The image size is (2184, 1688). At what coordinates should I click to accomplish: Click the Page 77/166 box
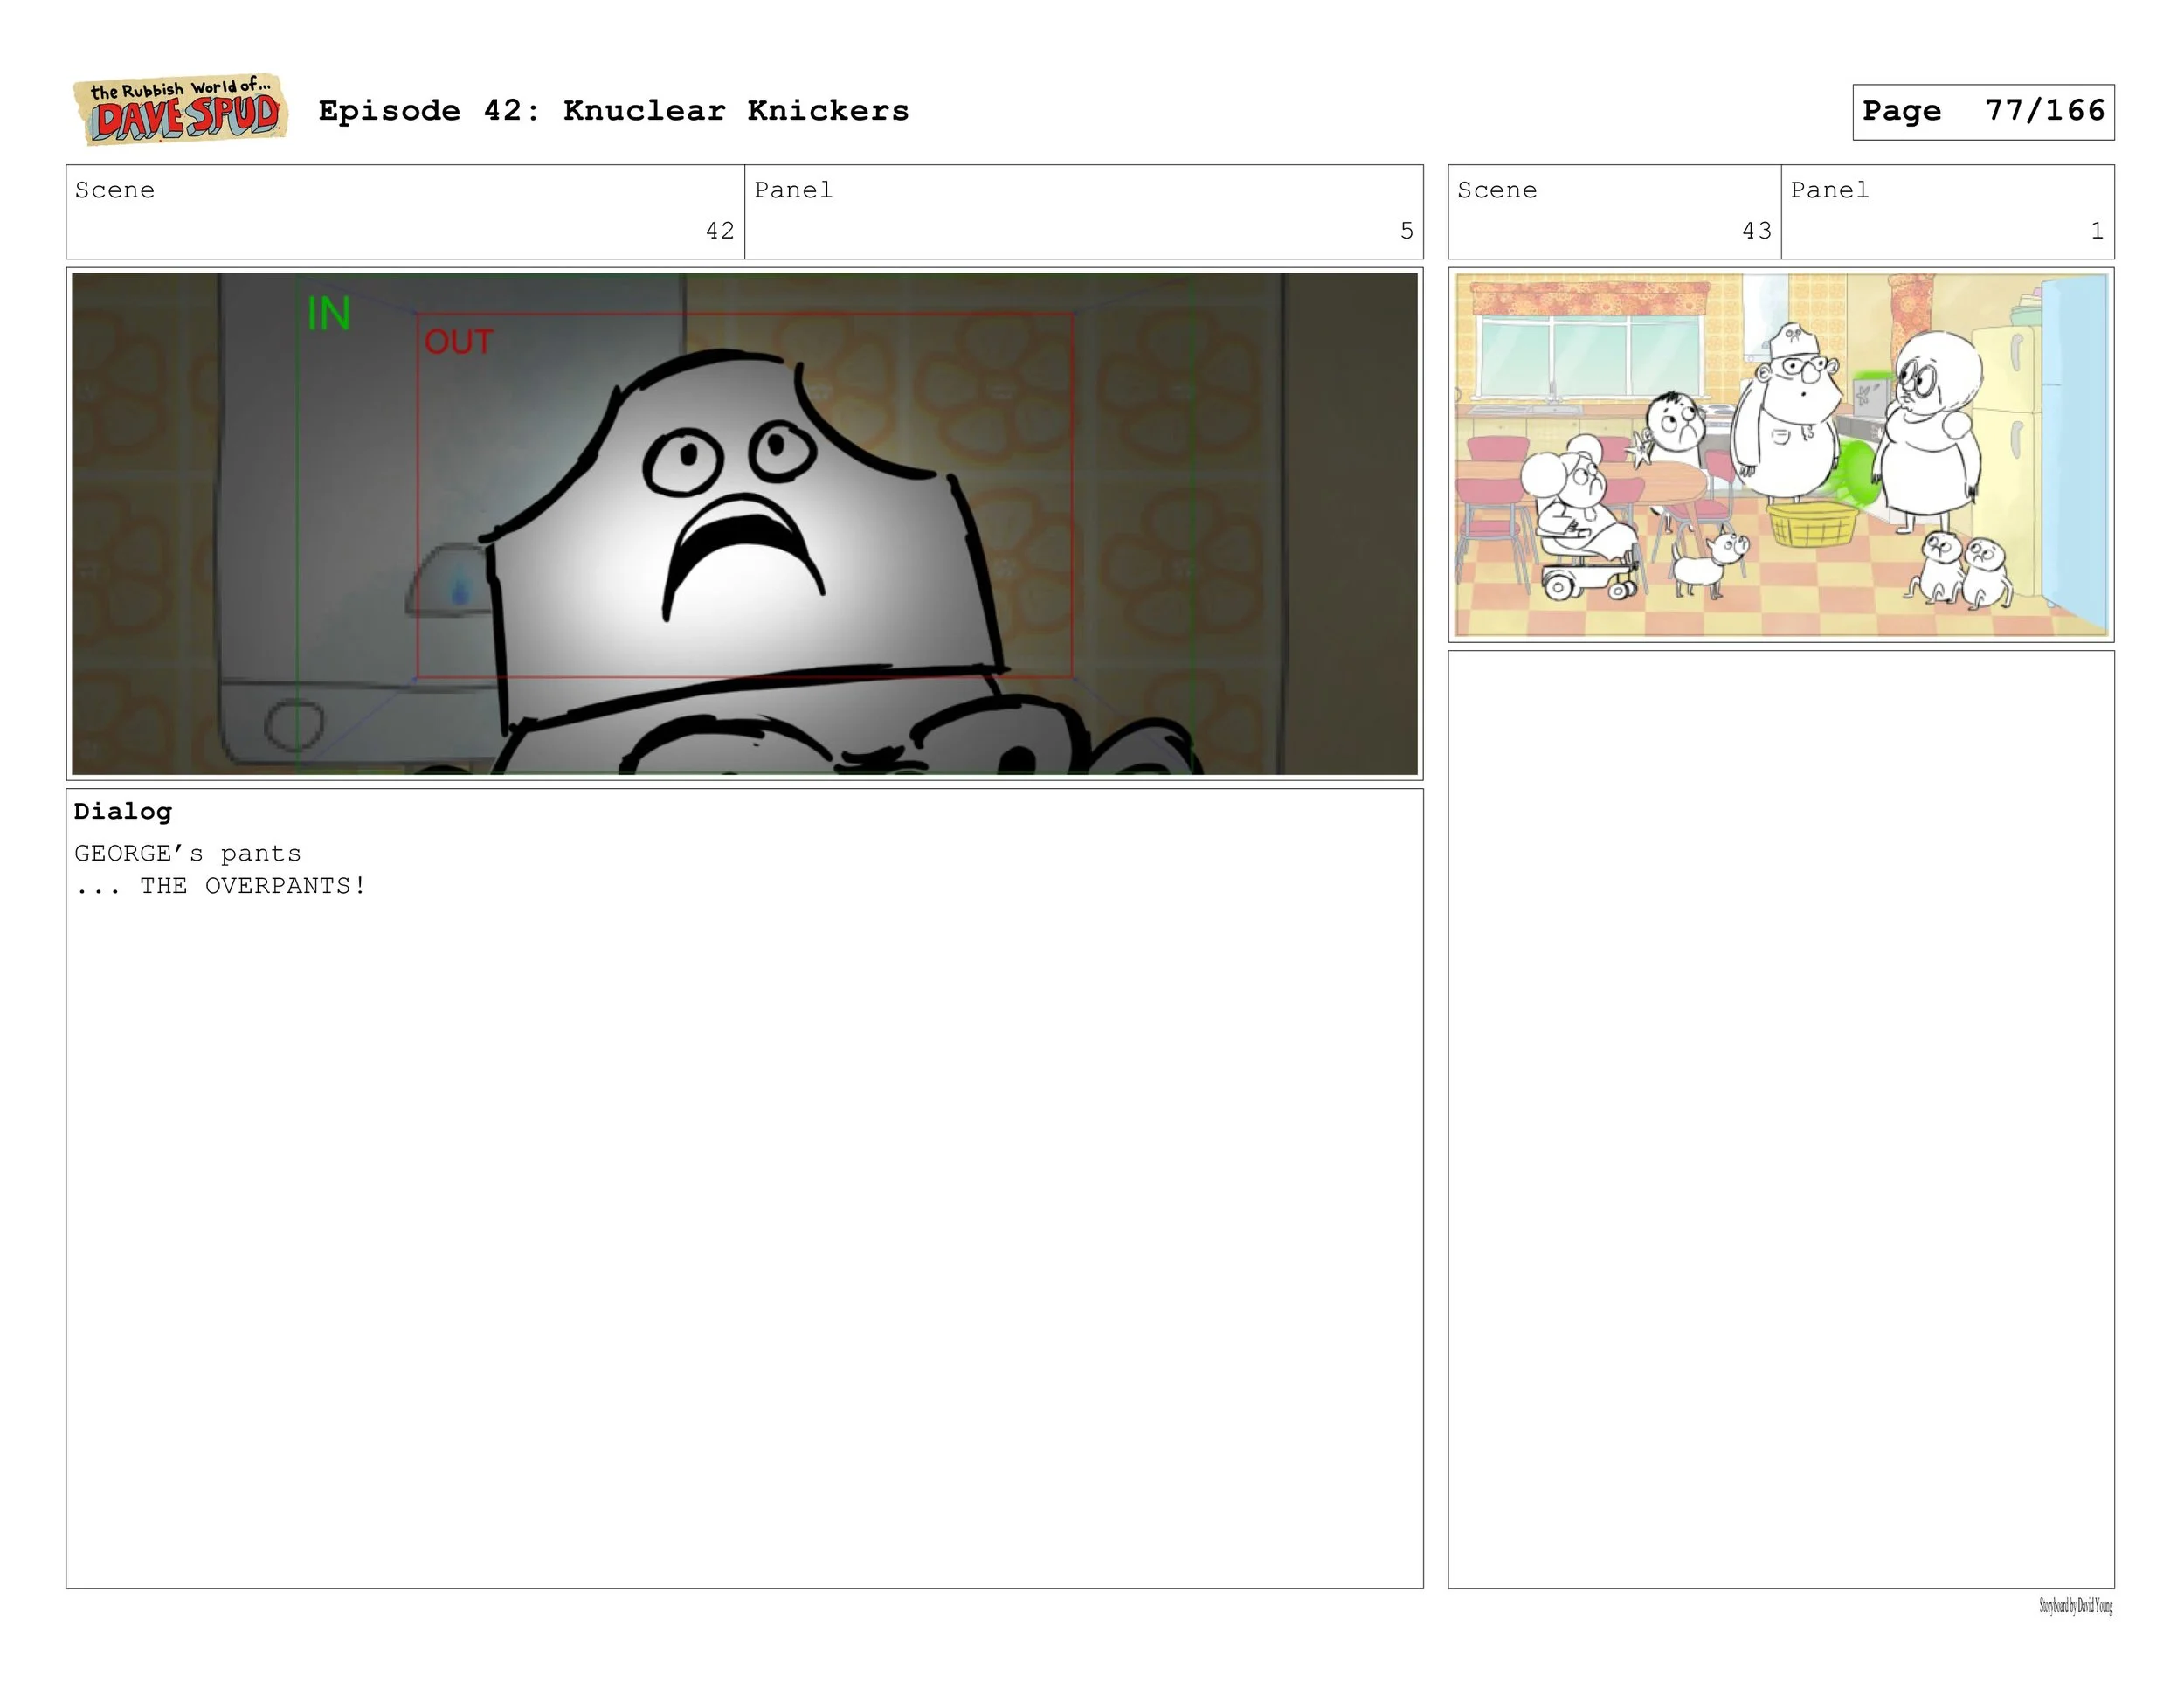1982,112
